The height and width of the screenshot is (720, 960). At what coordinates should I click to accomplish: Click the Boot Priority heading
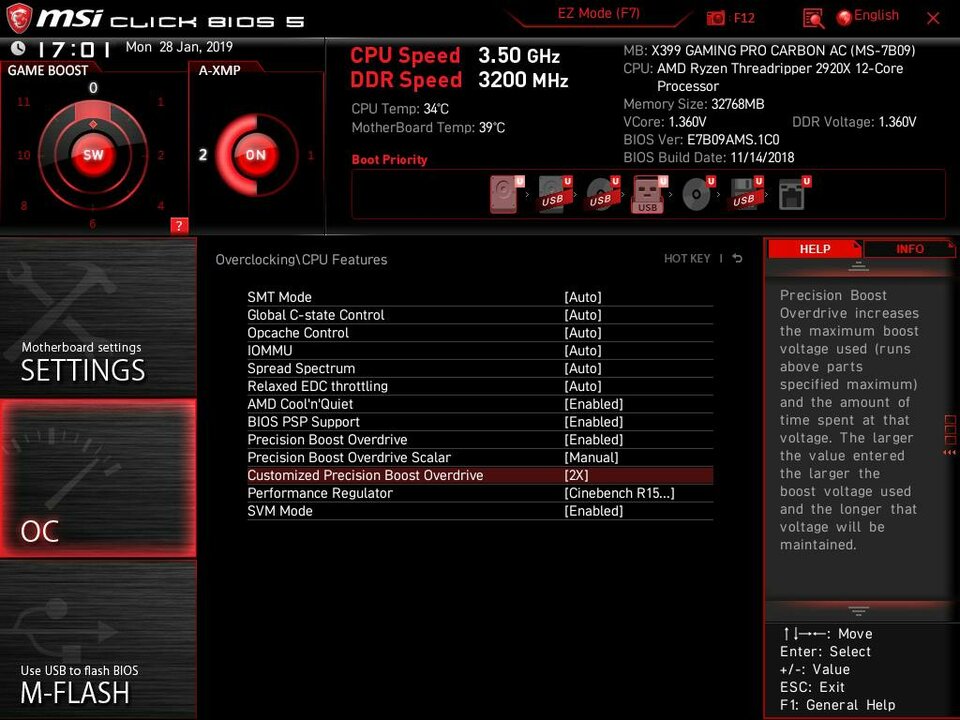coord(389,160)
